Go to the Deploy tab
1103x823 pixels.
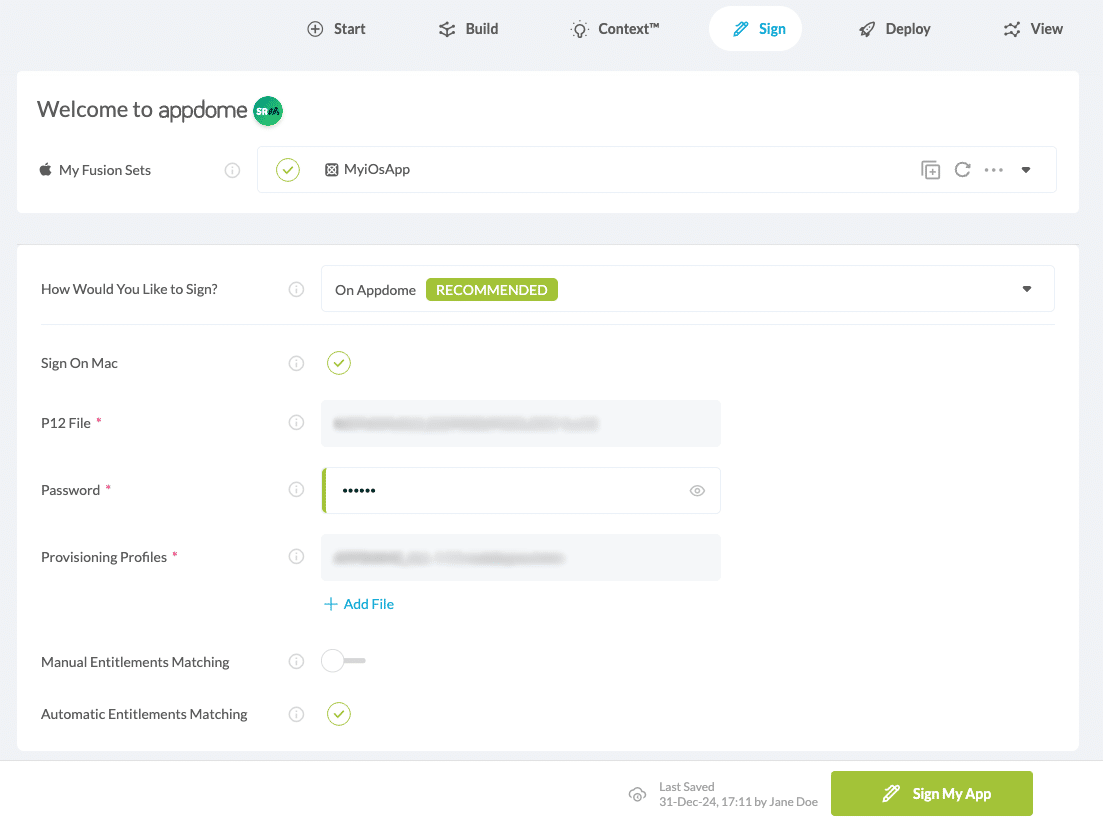point(894,29)
